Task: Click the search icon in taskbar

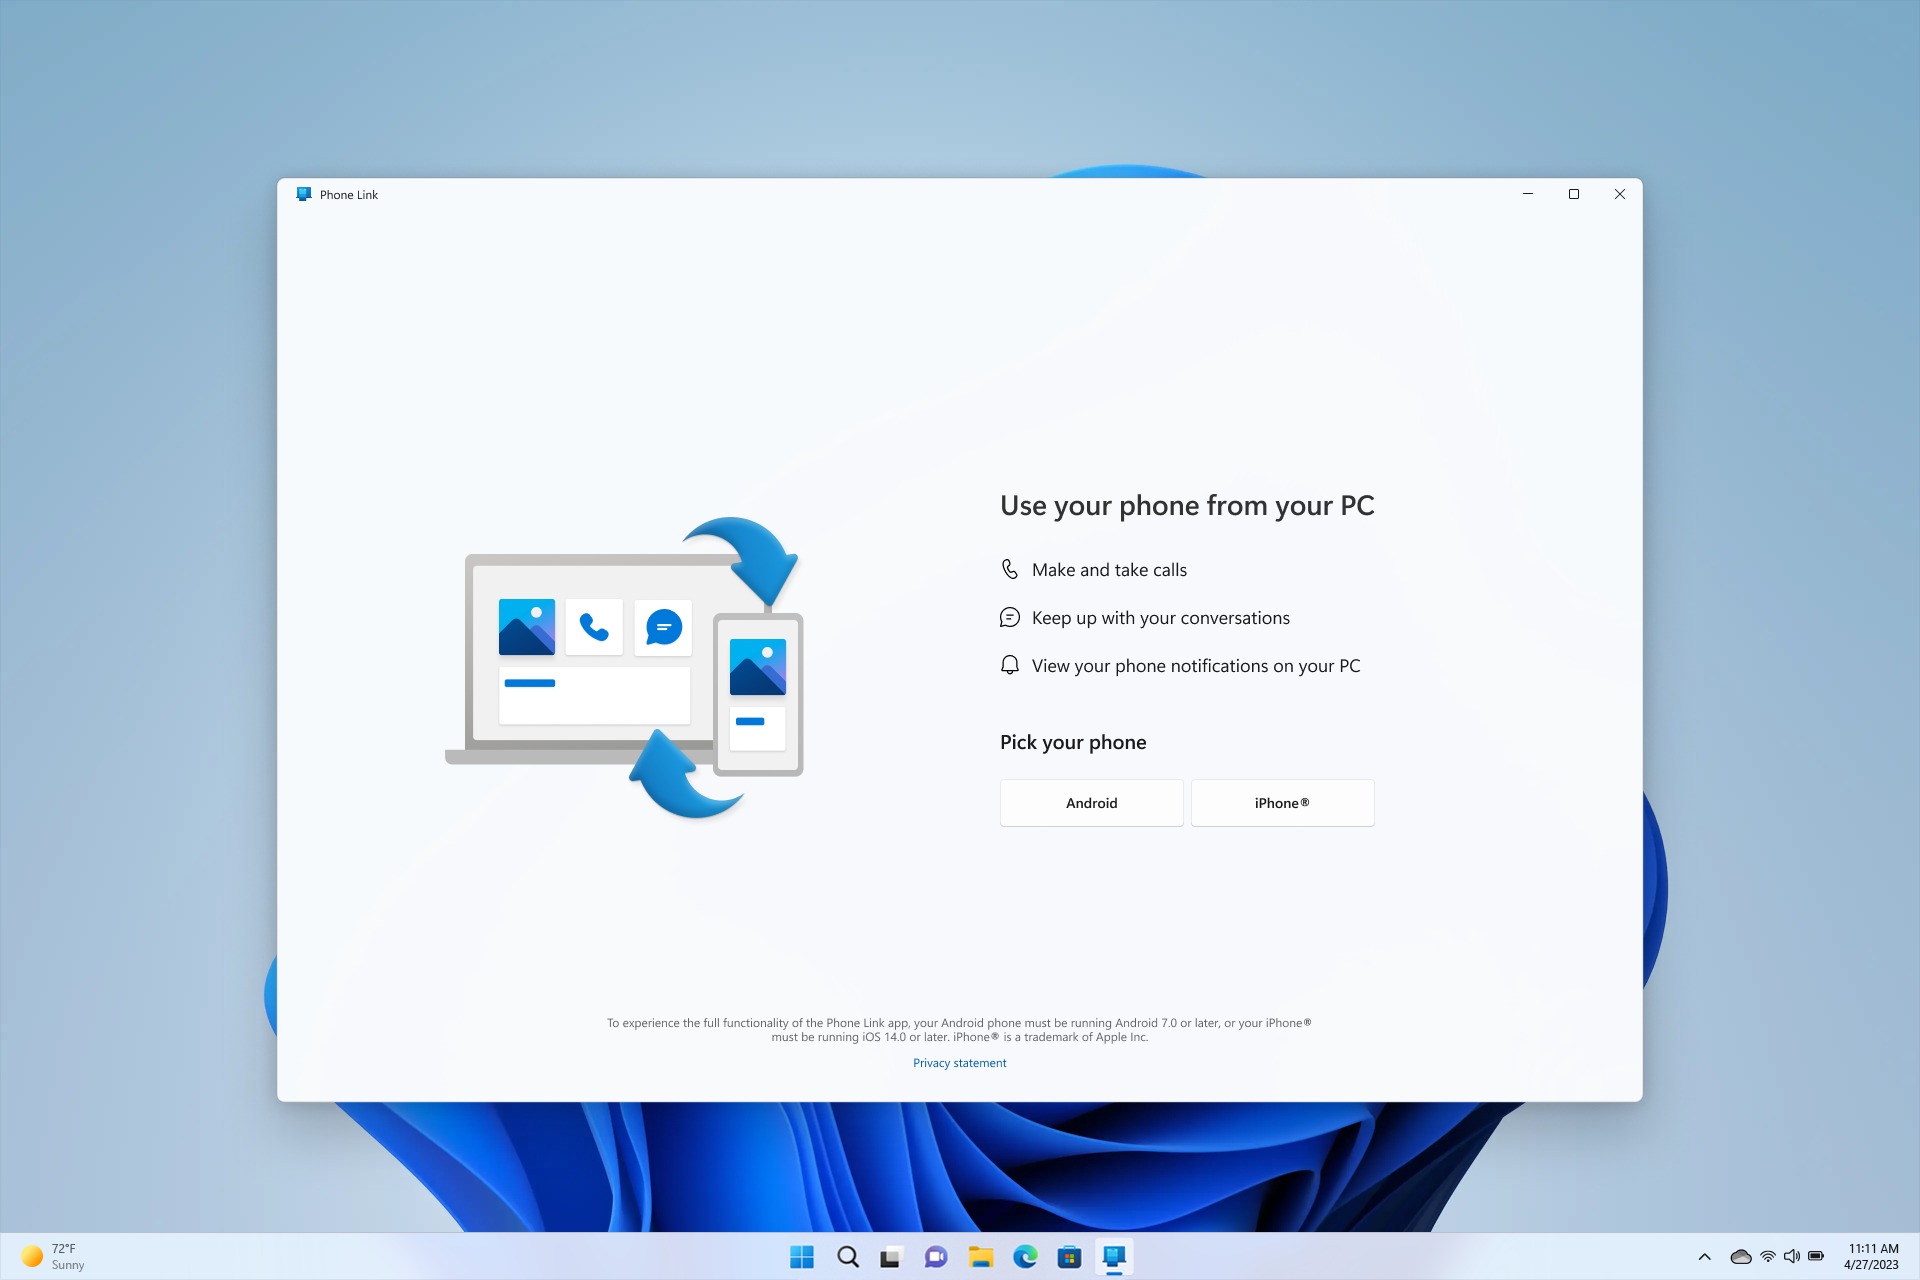Action: click(x=849, y=1256)
